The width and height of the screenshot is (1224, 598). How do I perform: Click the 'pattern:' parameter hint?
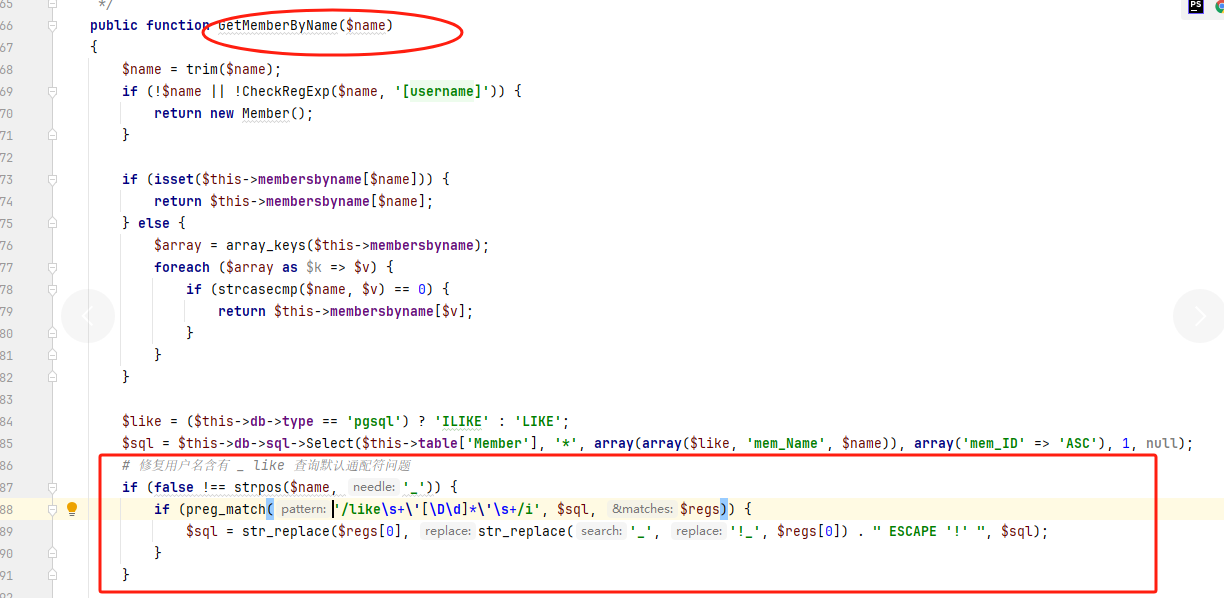(x=303, y=510)
